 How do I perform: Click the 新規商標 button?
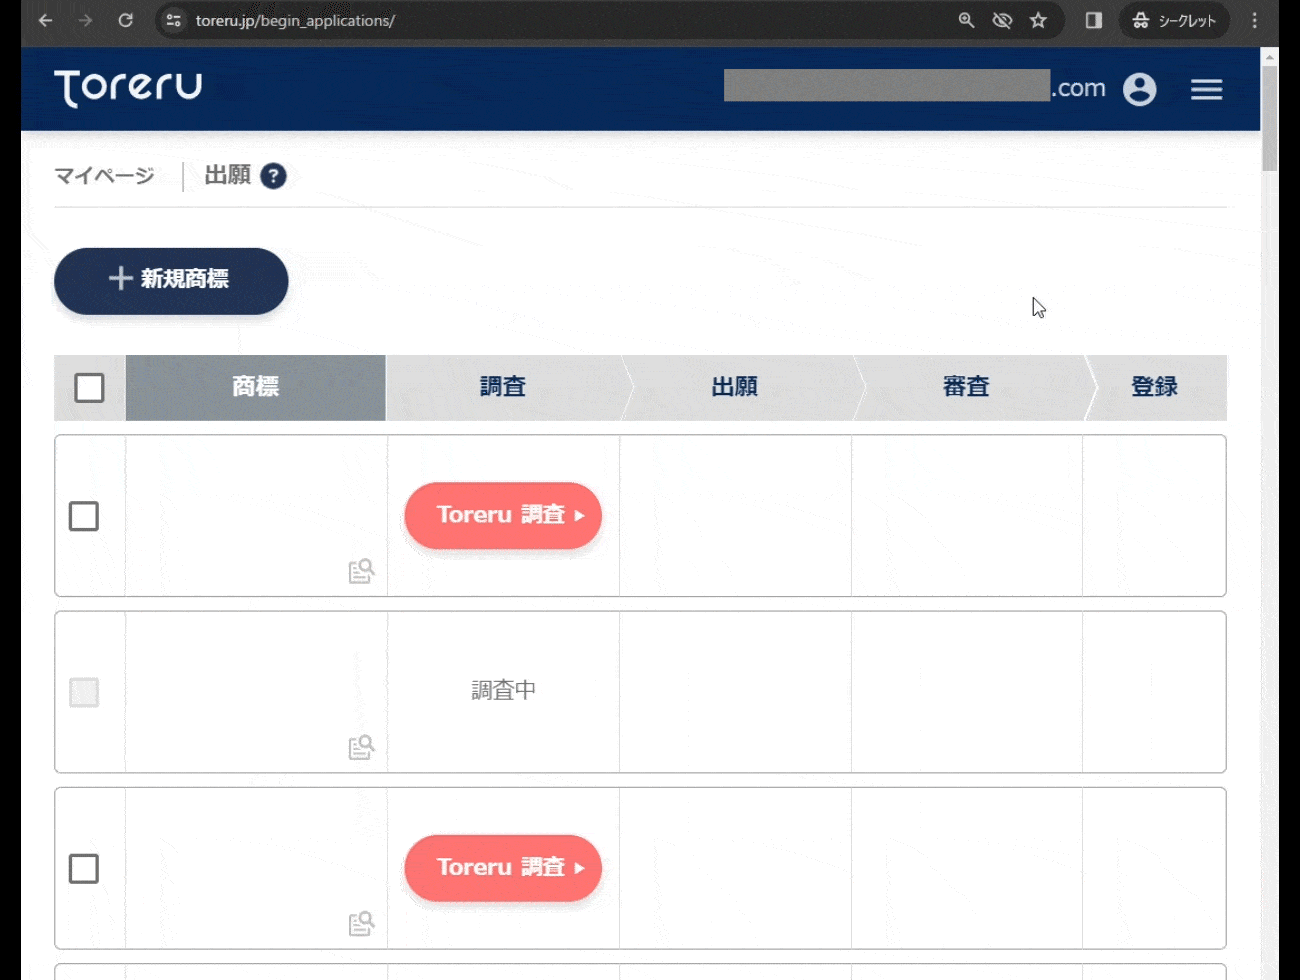click(x=171, y=281)
